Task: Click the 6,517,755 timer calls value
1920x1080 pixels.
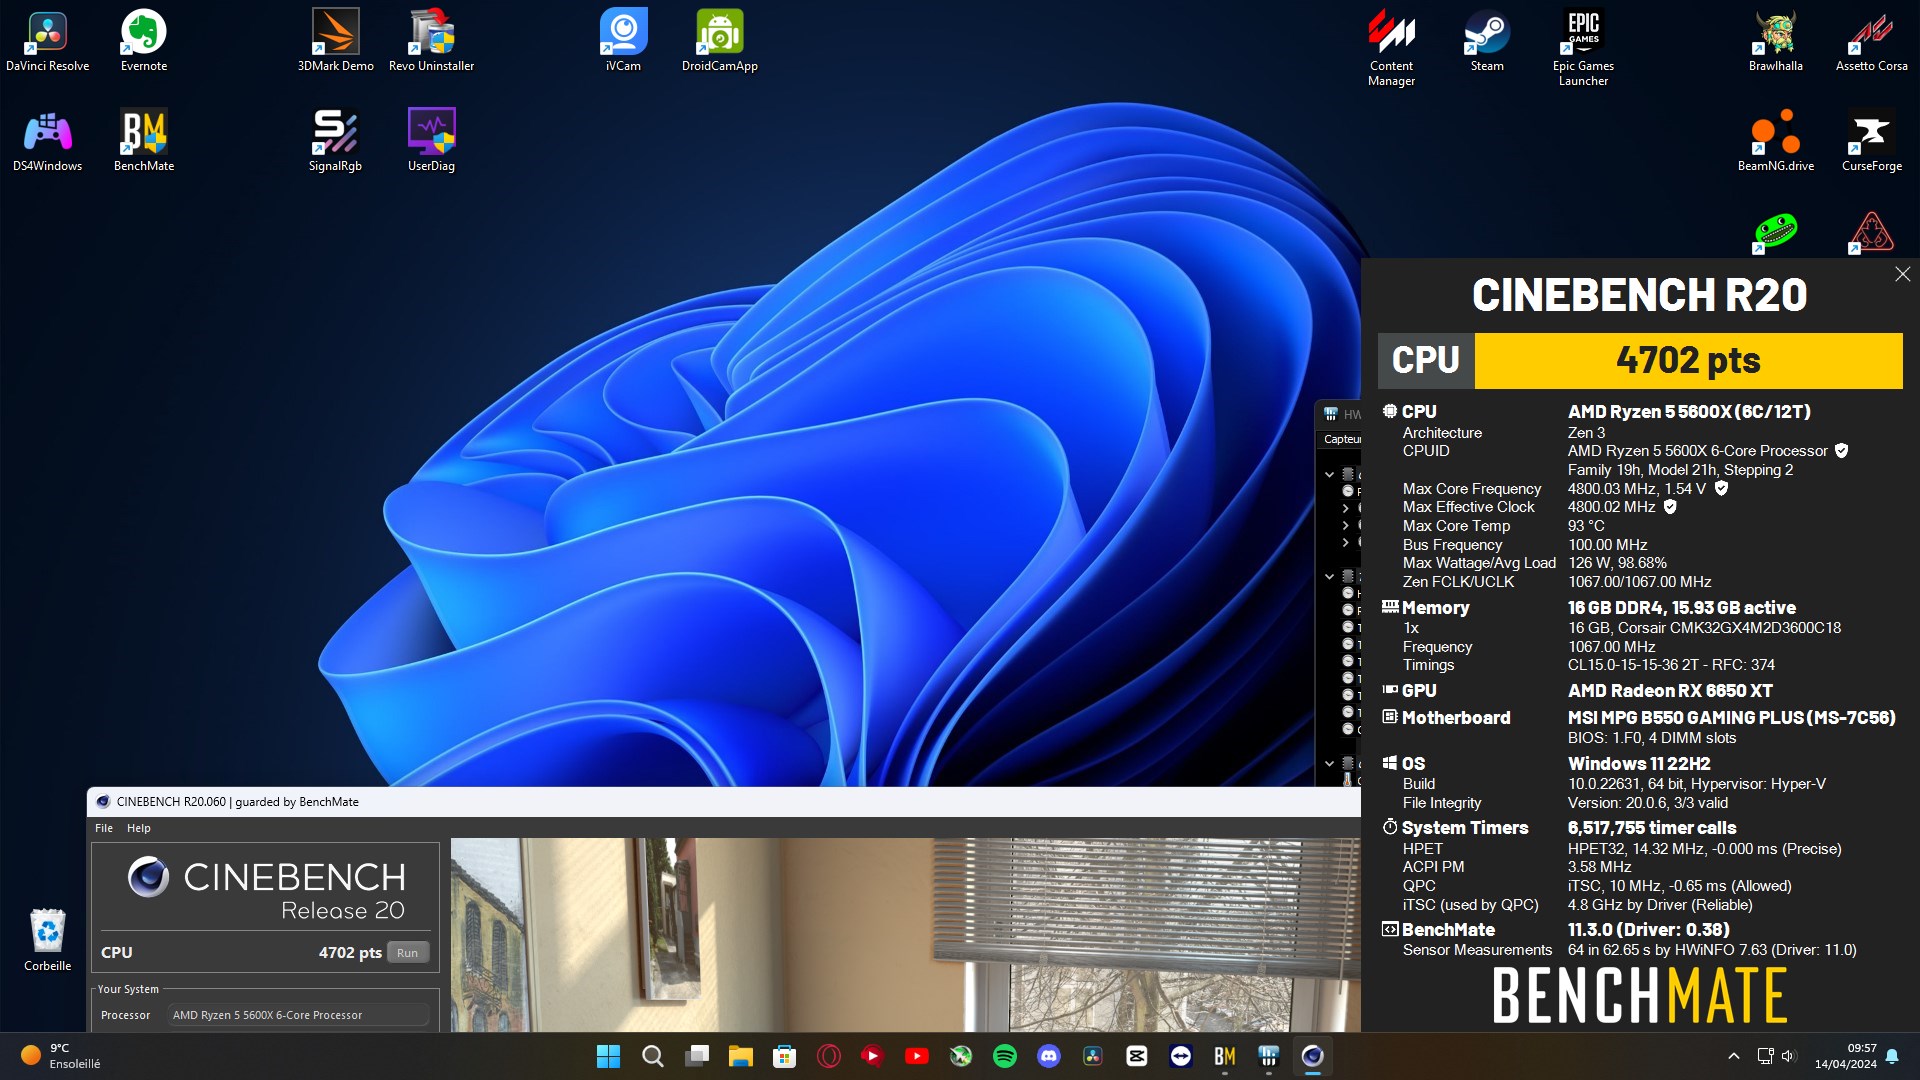Action: 1652,828
